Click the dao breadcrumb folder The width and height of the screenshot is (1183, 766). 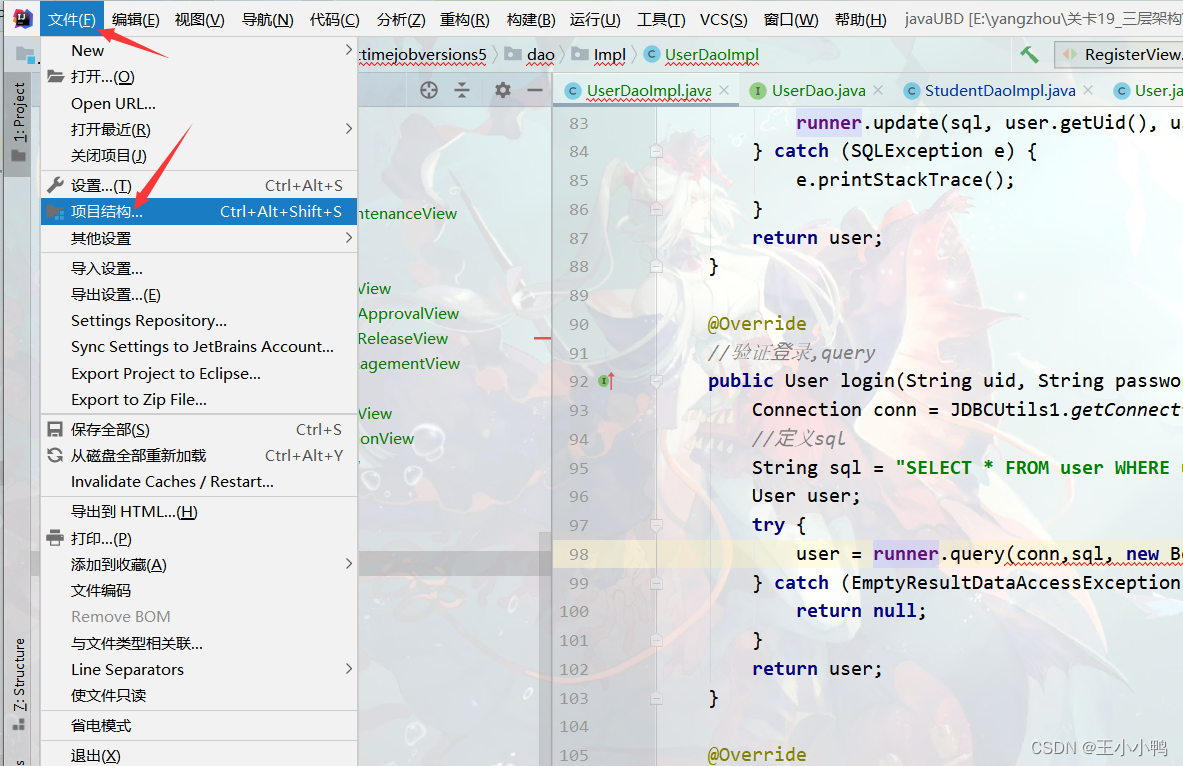(x=530, y=54)
